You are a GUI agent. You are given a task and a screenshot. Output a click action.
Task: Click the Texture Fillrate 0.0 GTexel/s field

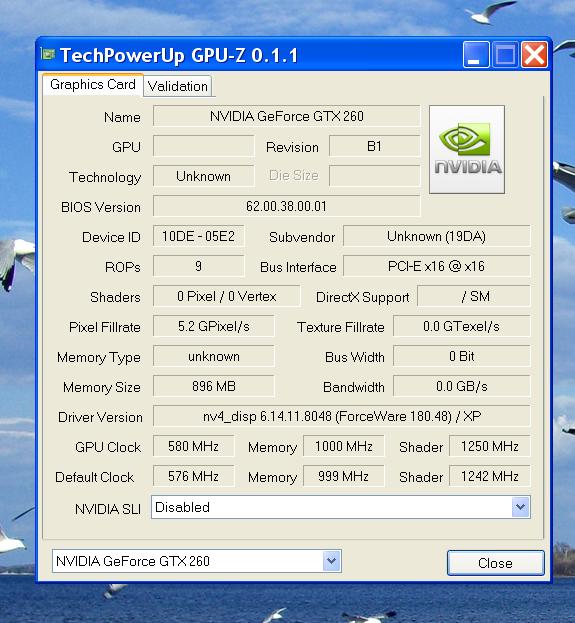(x=461, y=326)
